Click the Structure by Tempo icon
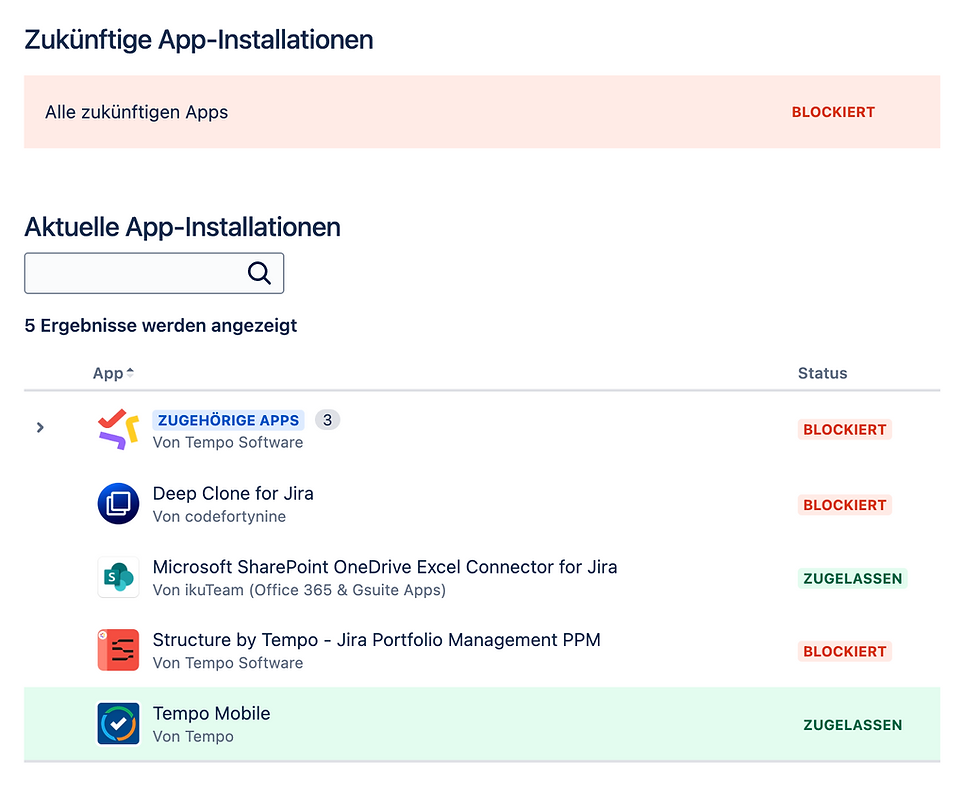 118,651
